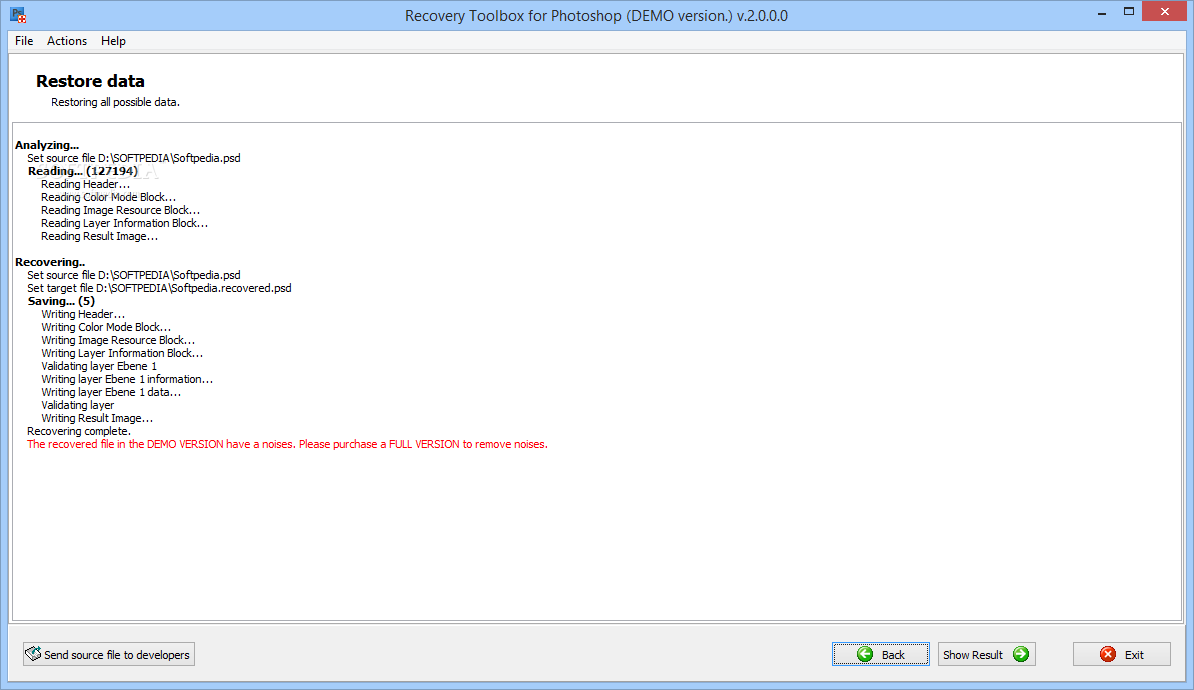The width and height of the screenshot is (1194, 690).
Task: Click the 'Reading Layer Information Block...' line
Action: tap(124, 223)
